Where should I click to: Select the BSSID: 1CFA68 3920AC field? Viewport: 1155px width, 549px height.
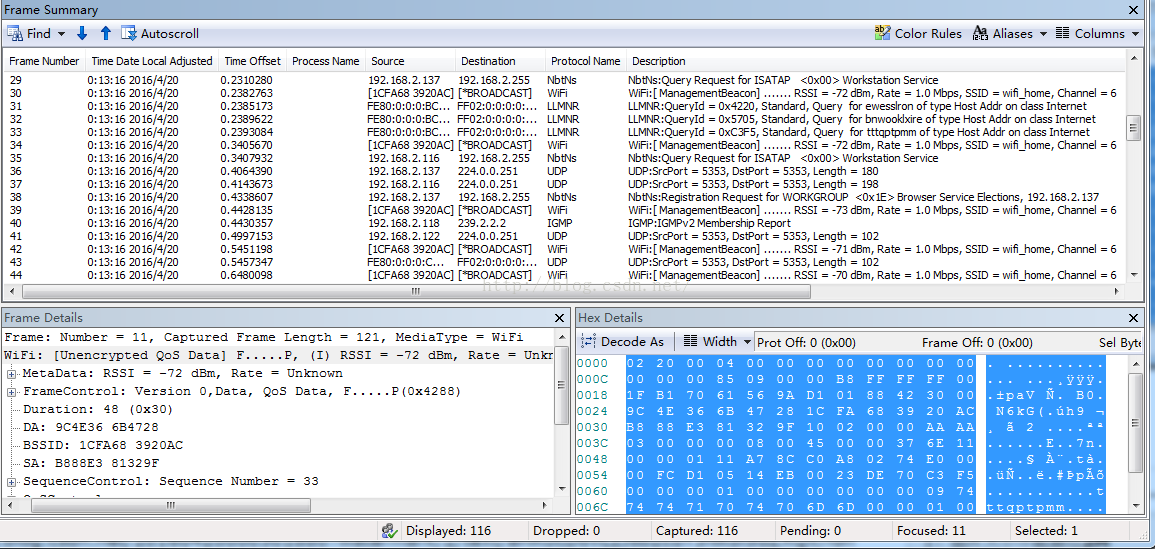tap(103, 445)
